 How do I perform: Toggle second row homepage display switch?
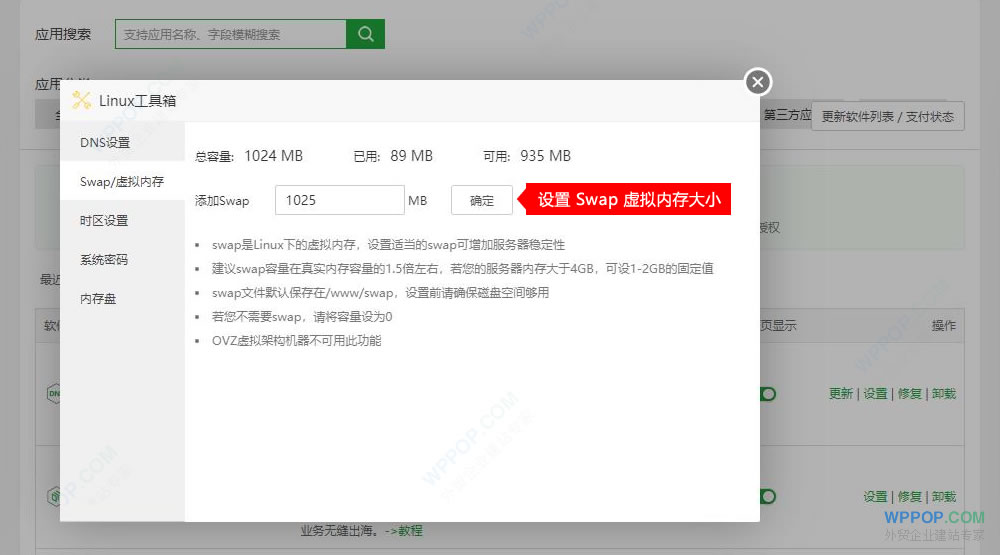767,496
